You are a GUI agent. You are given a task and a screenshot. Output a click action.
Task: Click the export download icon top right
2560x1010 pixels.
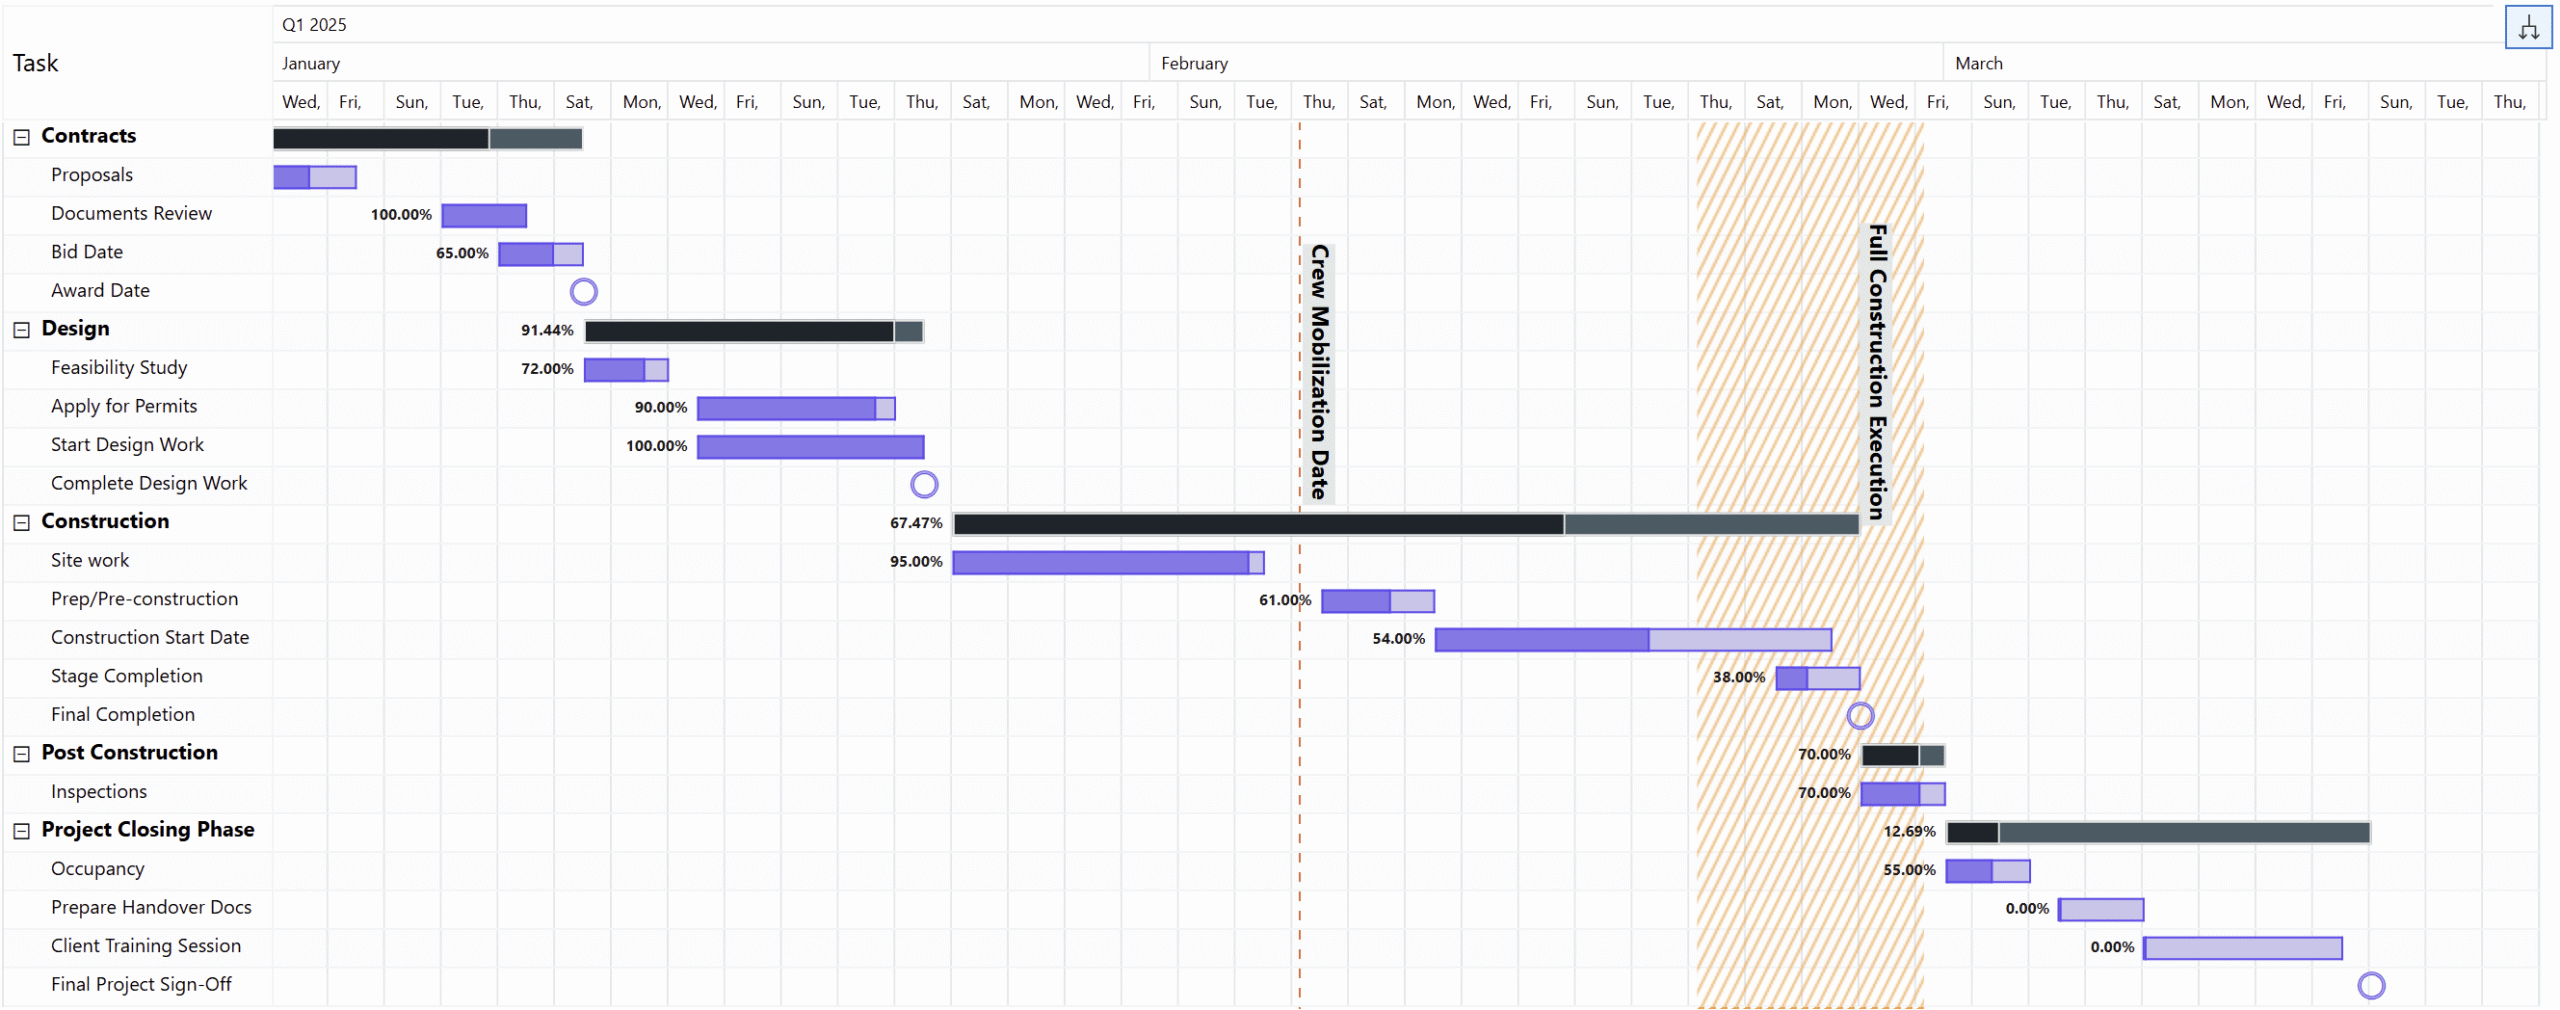click(2527, 28)
